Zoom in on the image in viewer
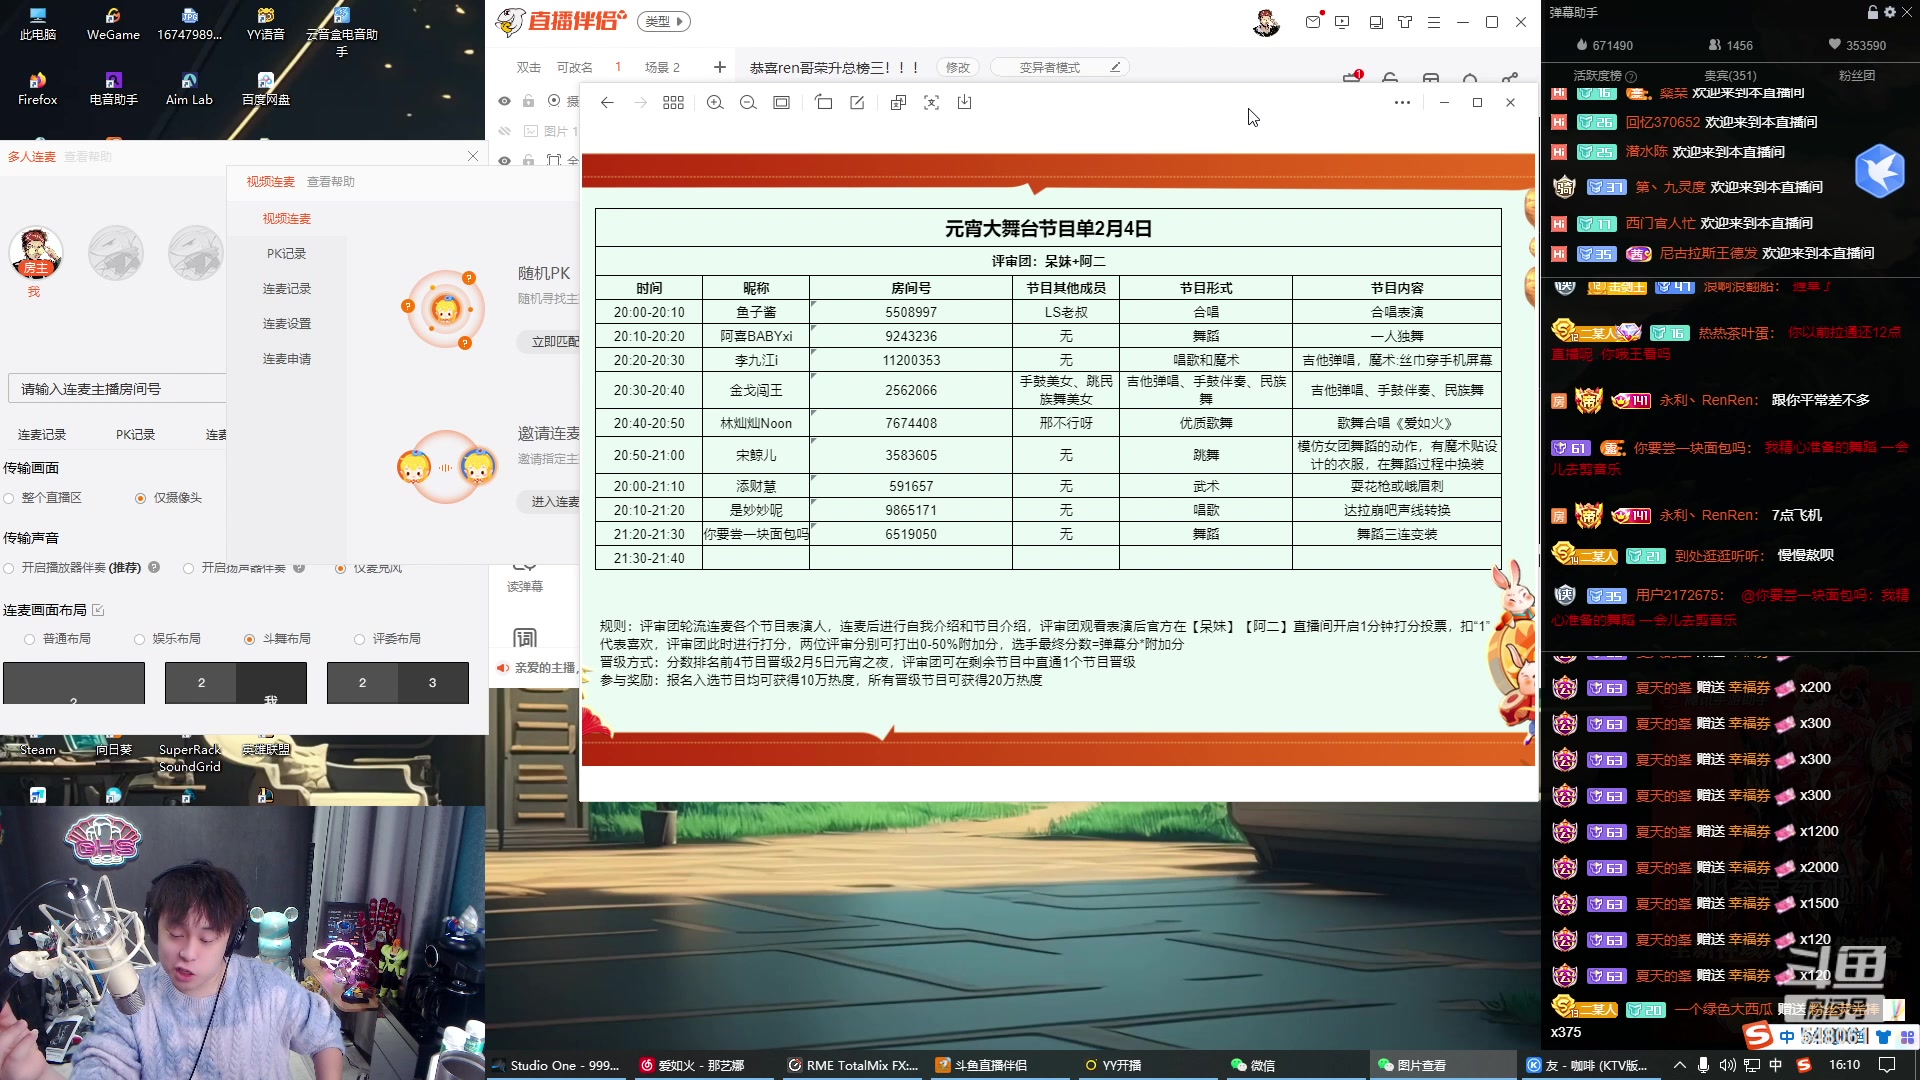The image size is (1920, 1080). (x=715, y=103)
